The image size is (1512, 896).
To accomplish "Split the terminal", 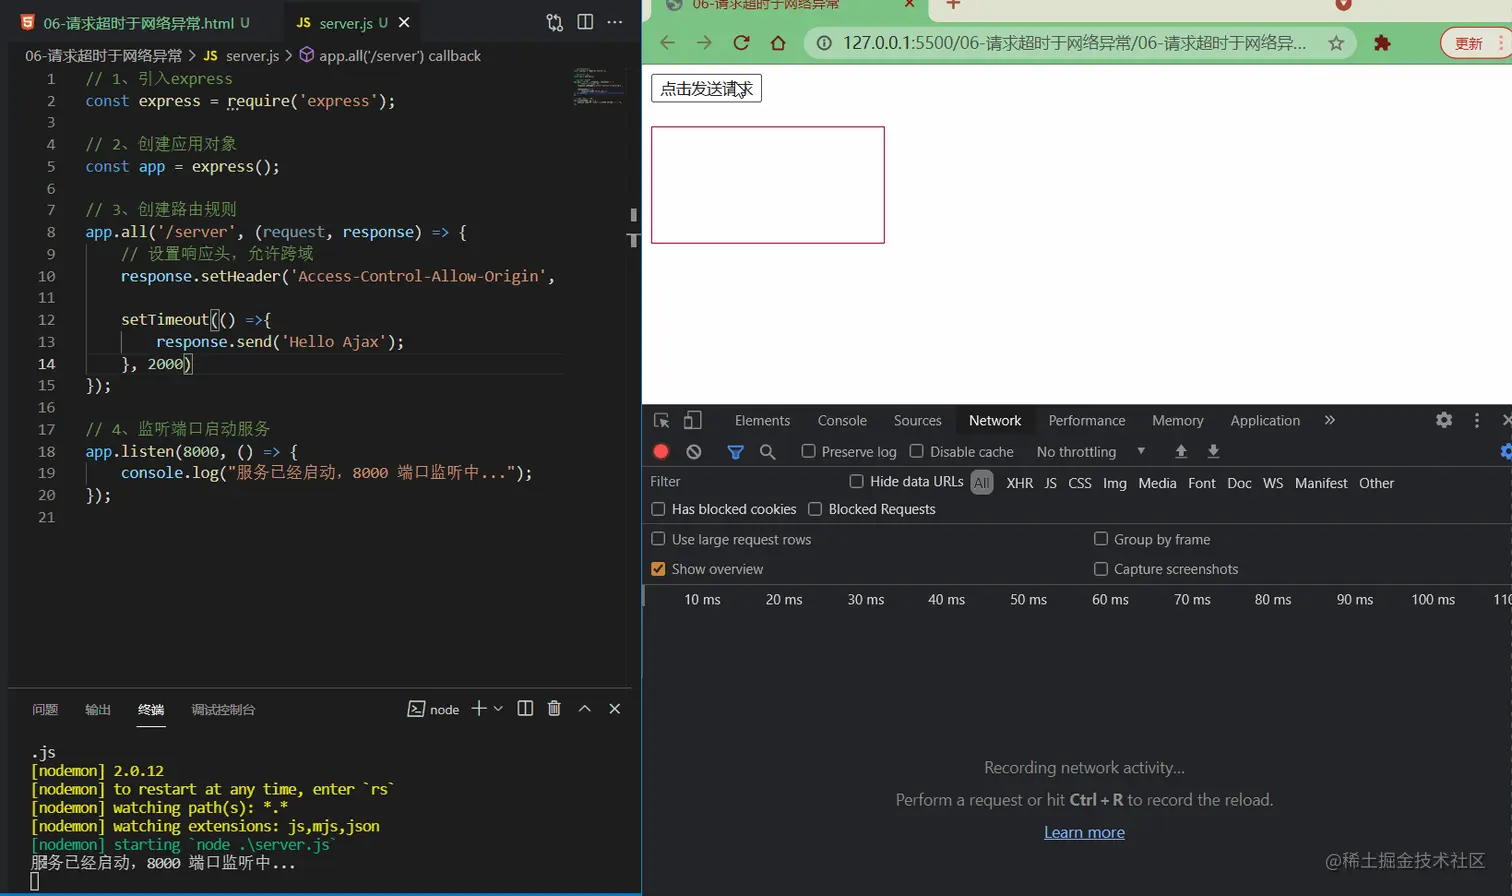I will (x=525, y=708).
